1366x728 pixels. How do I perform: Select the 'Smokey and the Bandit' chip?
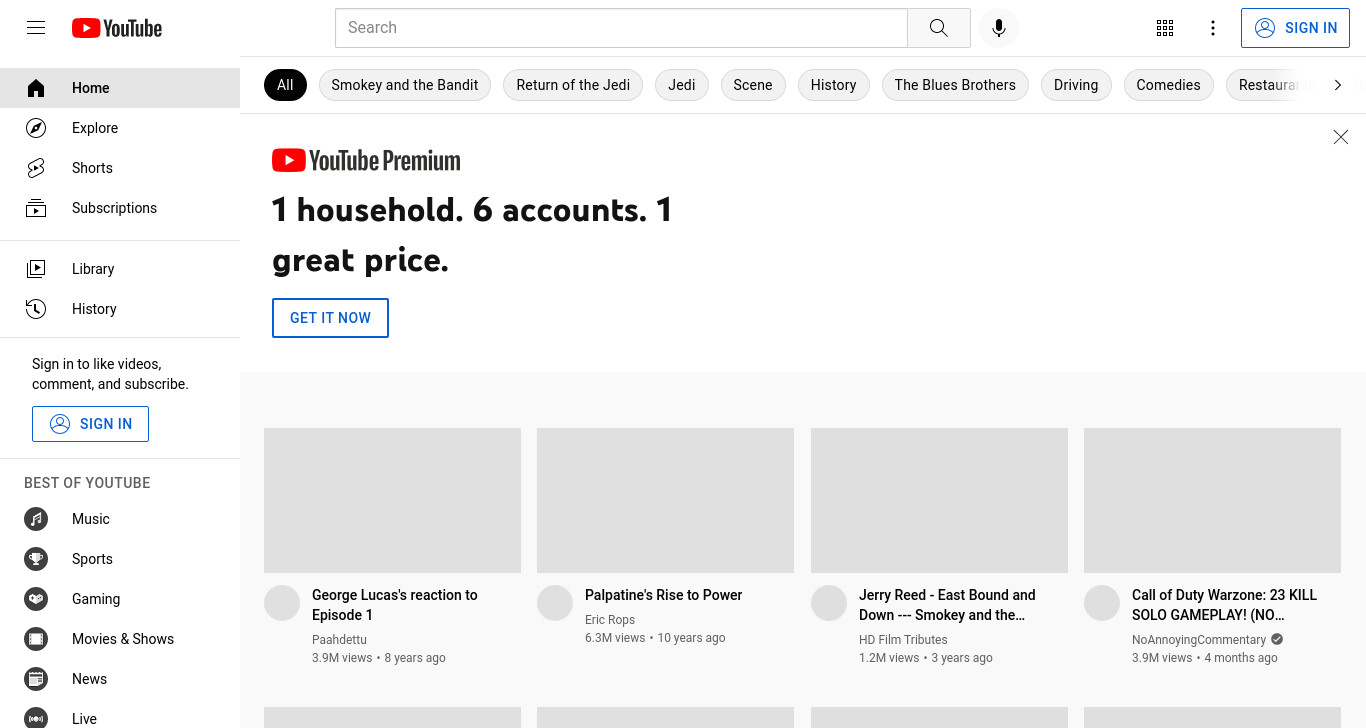(x=405, y=85)
